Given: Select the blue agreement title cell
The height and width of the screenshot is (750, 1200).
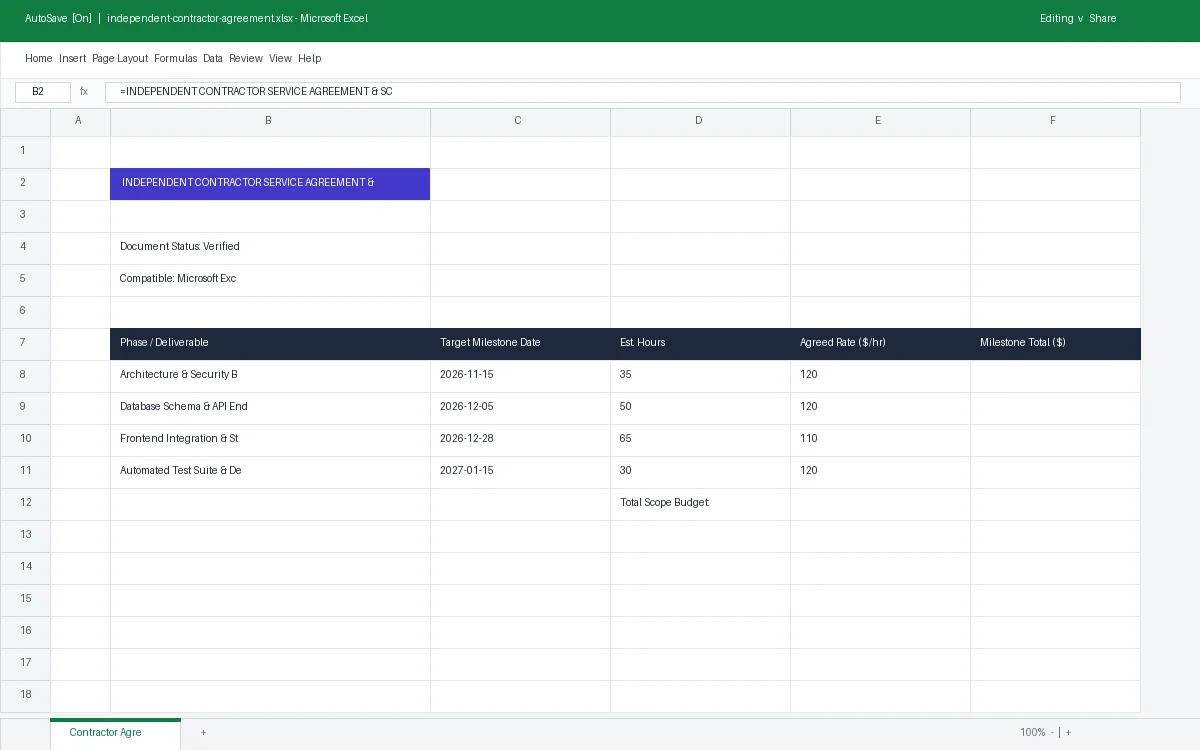Looking at the screenshot, I should coord(270,183).
